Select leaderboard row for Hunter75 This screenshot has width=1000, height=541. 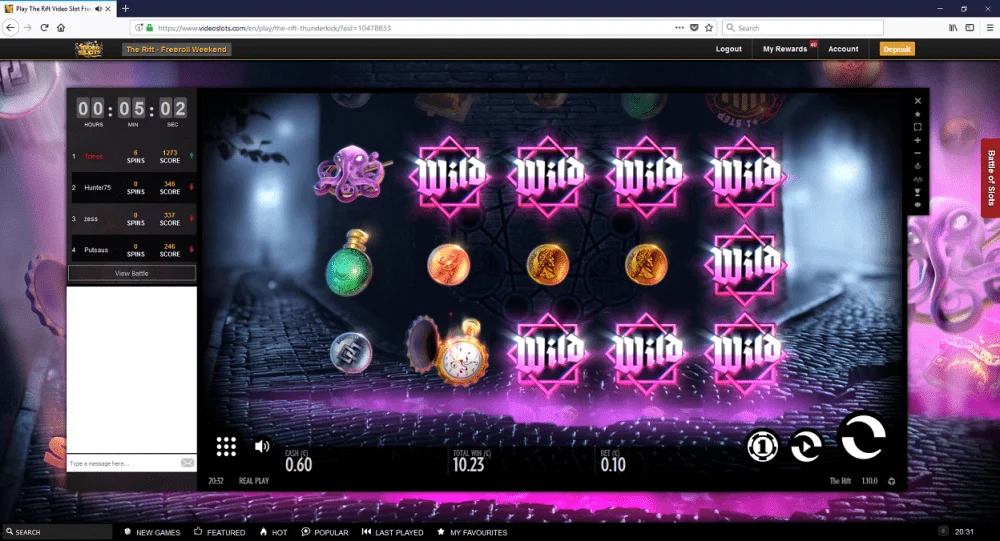pyautogui.click(x=132, y=188)
